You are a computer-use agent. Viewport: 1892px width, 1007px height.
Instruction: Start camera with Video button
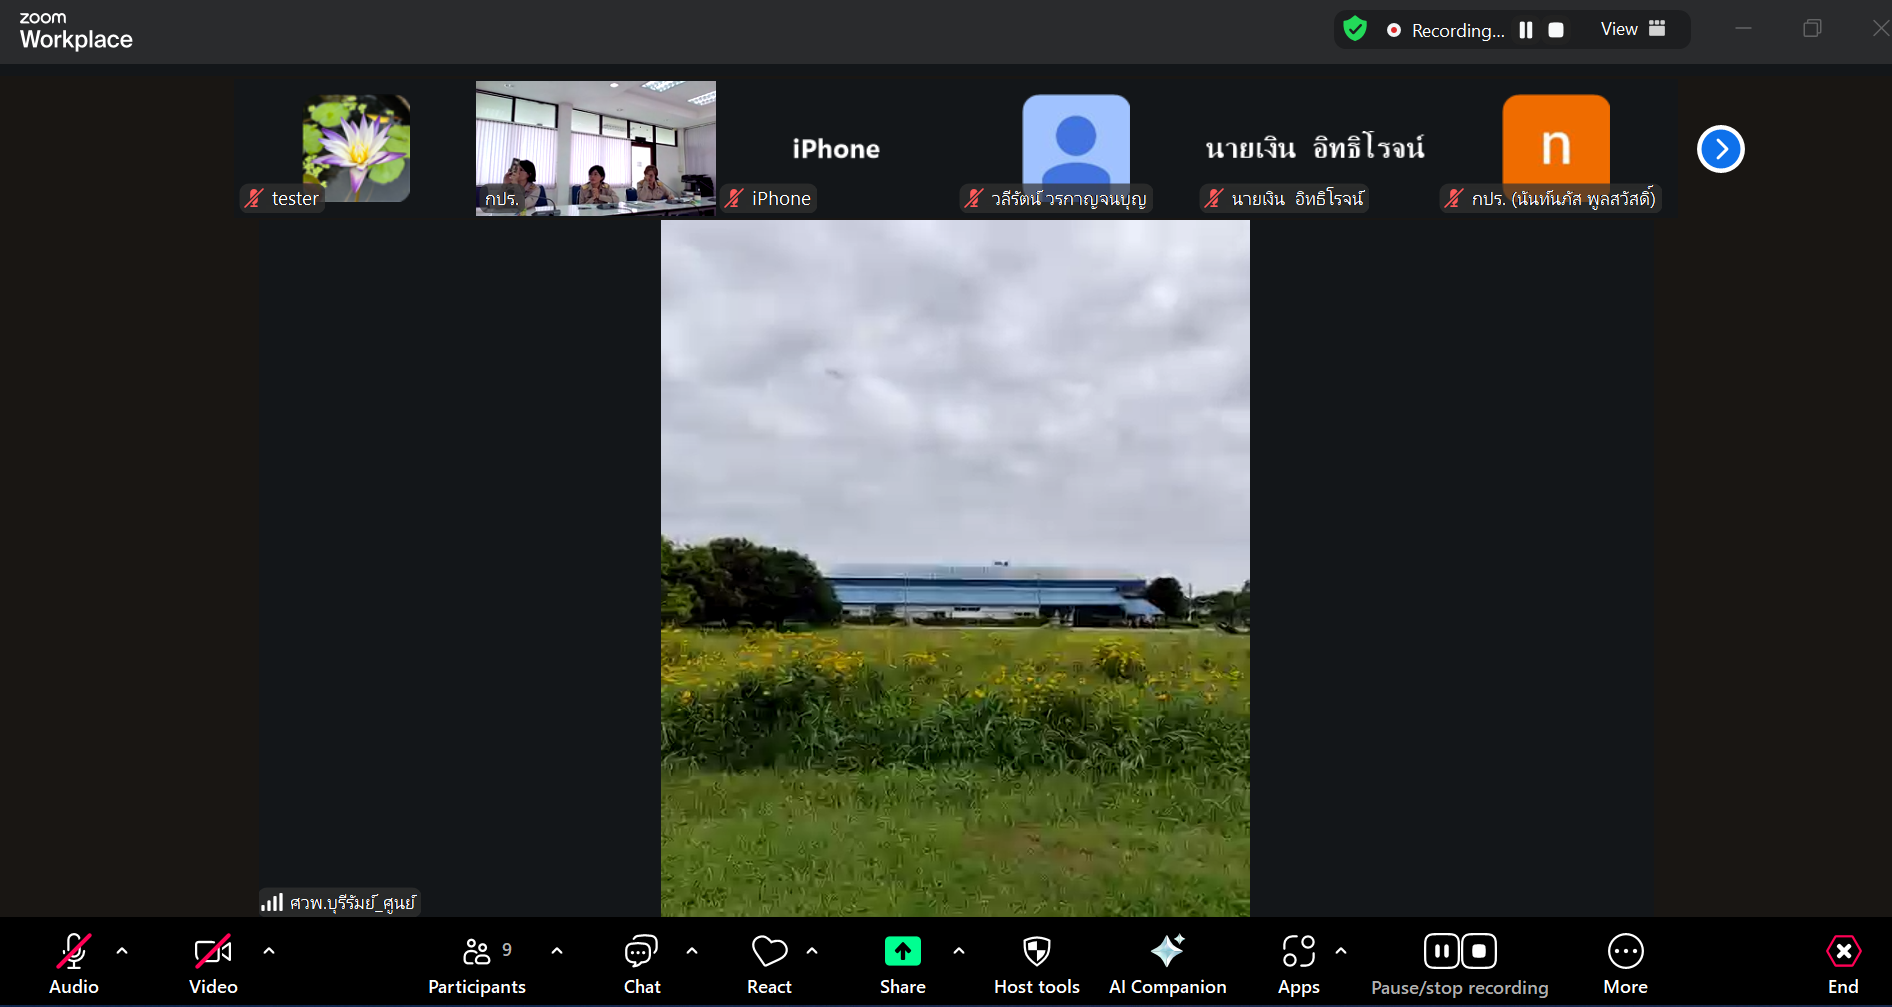pos(213,964)
